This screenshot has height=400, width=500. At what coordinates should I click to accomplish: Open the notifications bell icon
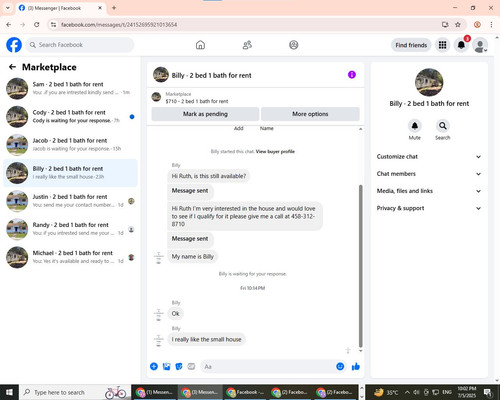[461, 45]
